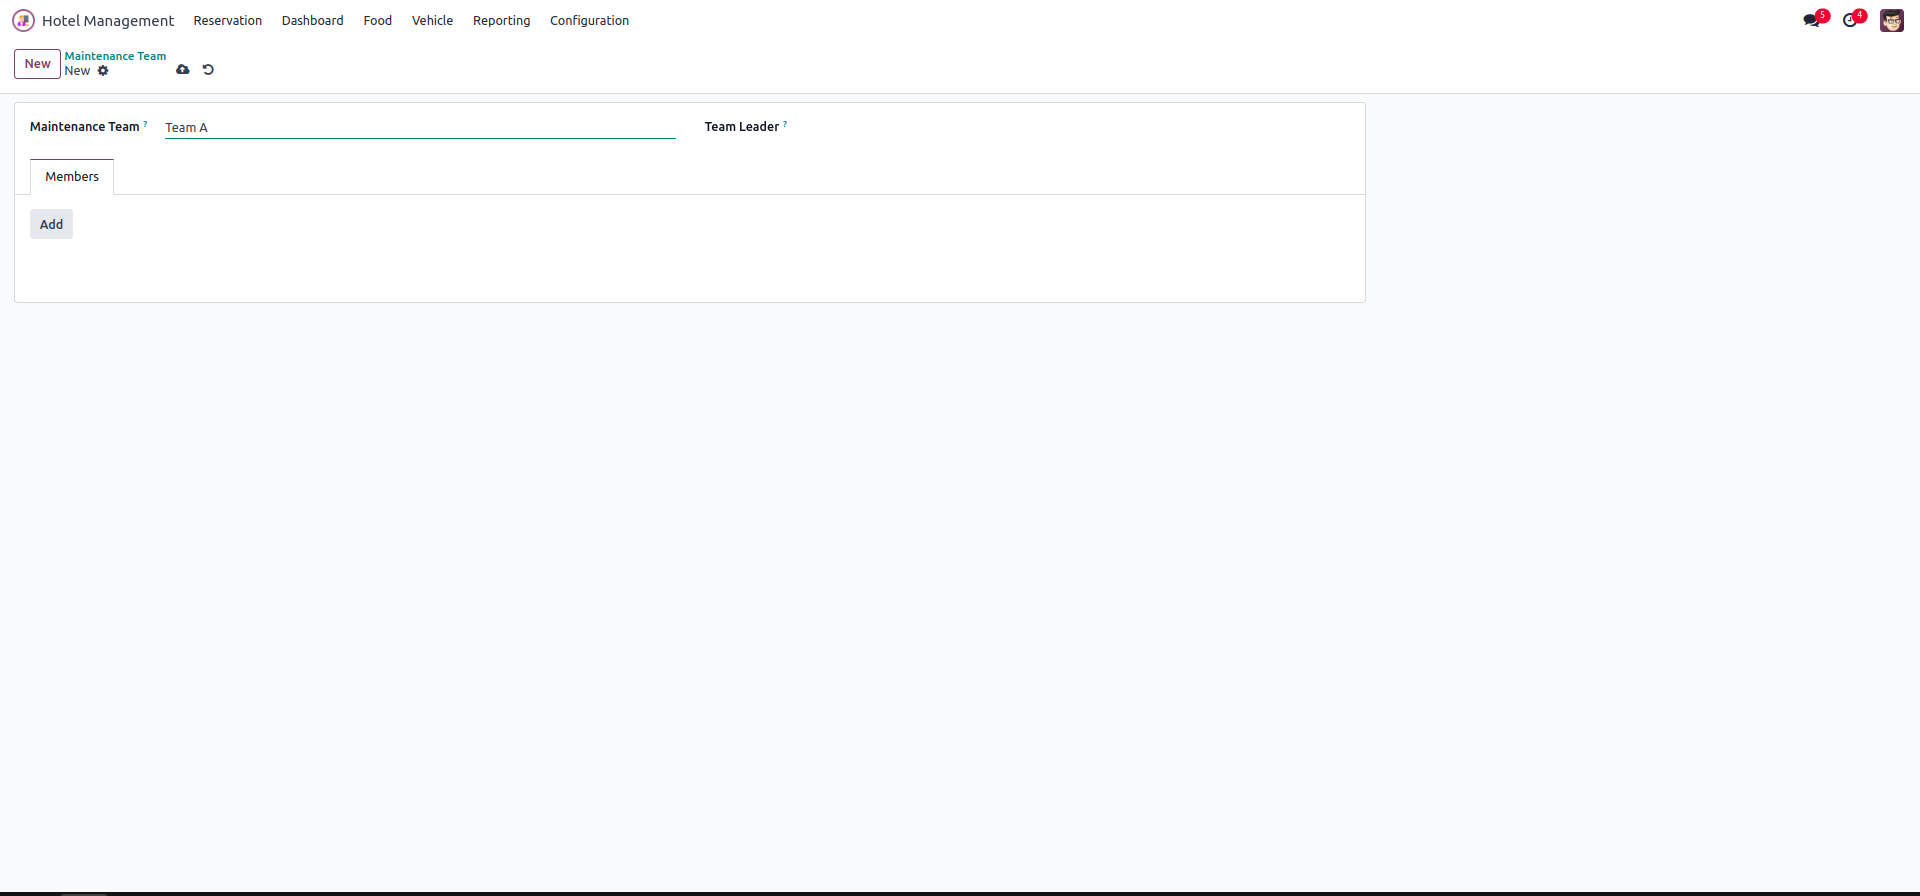Save record manually with cloud icon
Viewport: 1920px width, 896px height.
click(x=182, y=69)
